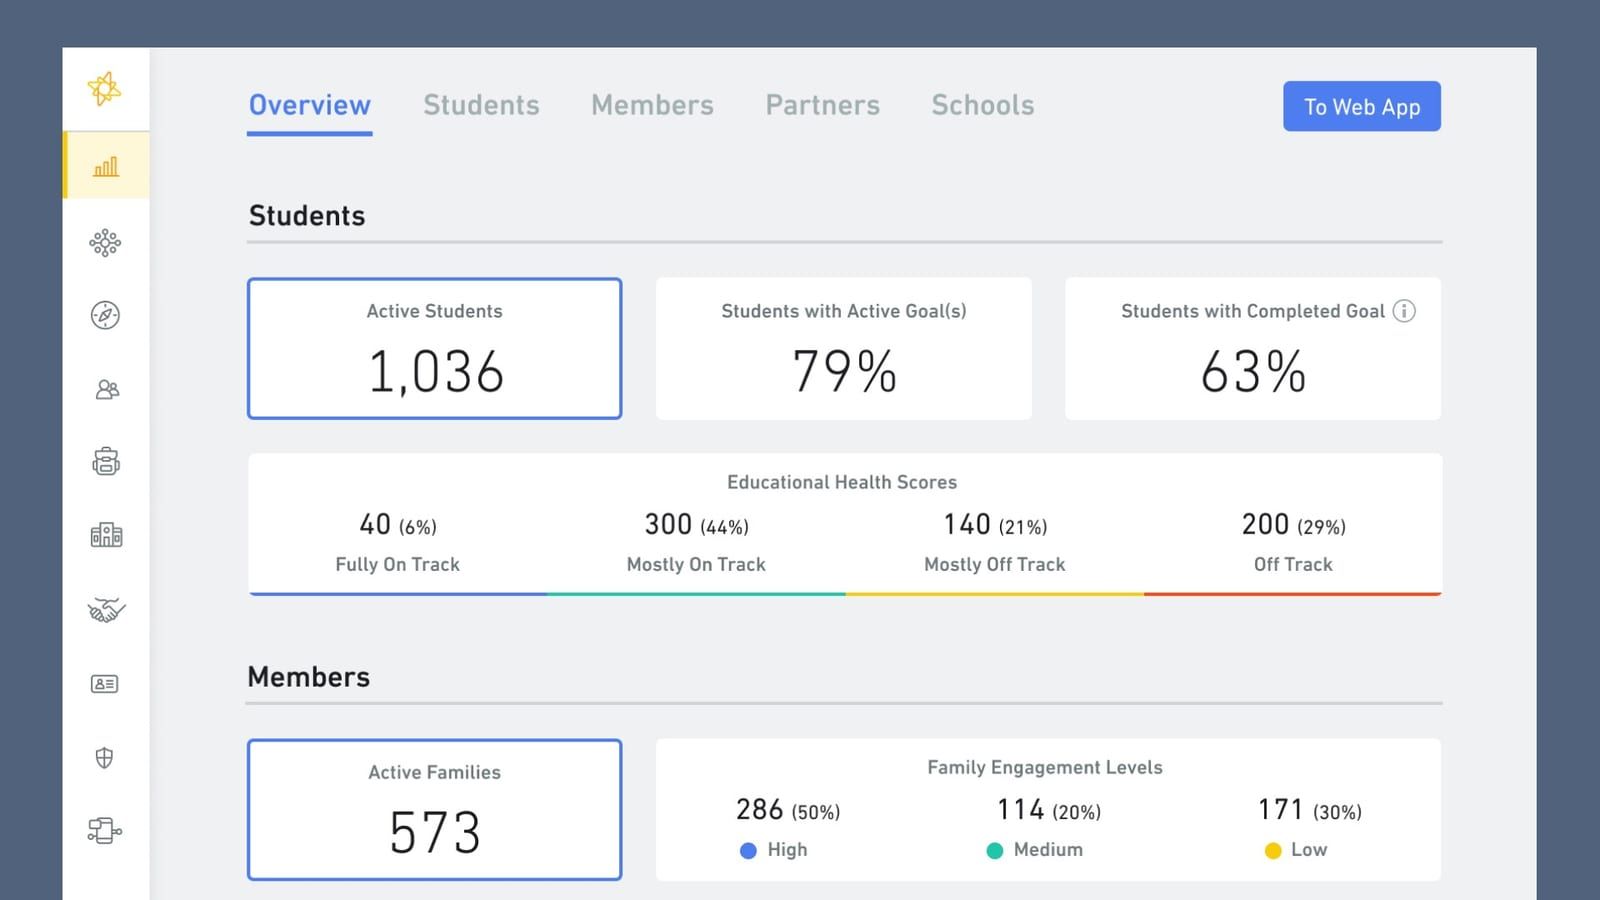Open the Partners tab

[x=822, y=105]
